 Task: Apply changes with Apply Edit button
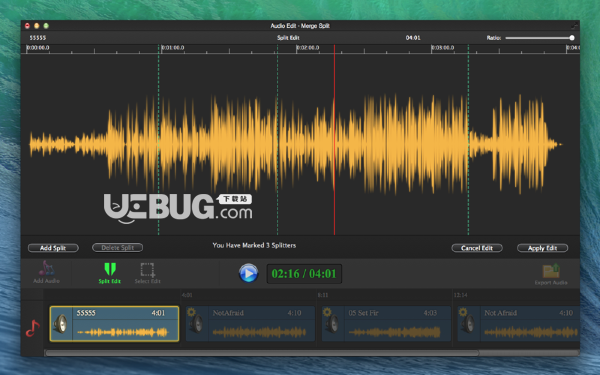click(x=542, y=248)
